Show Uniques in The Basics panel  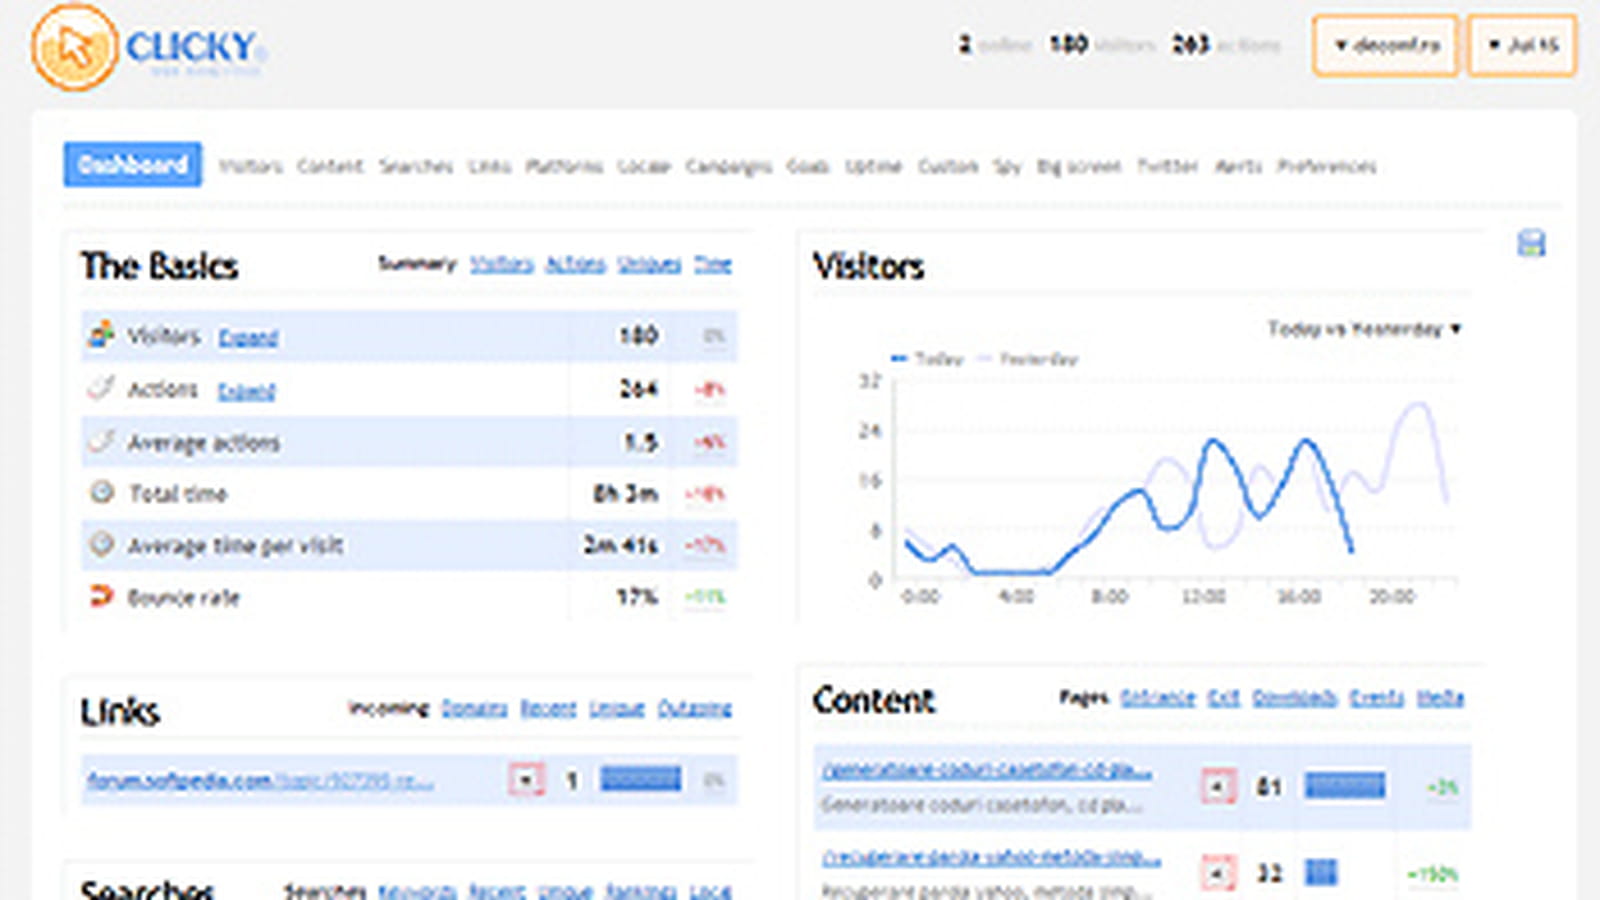649,264
